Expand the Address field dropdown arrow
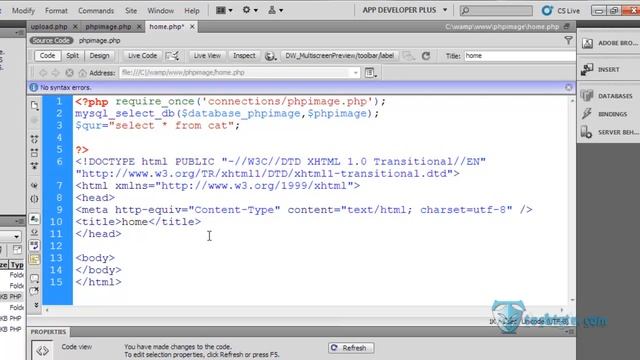 356,73
